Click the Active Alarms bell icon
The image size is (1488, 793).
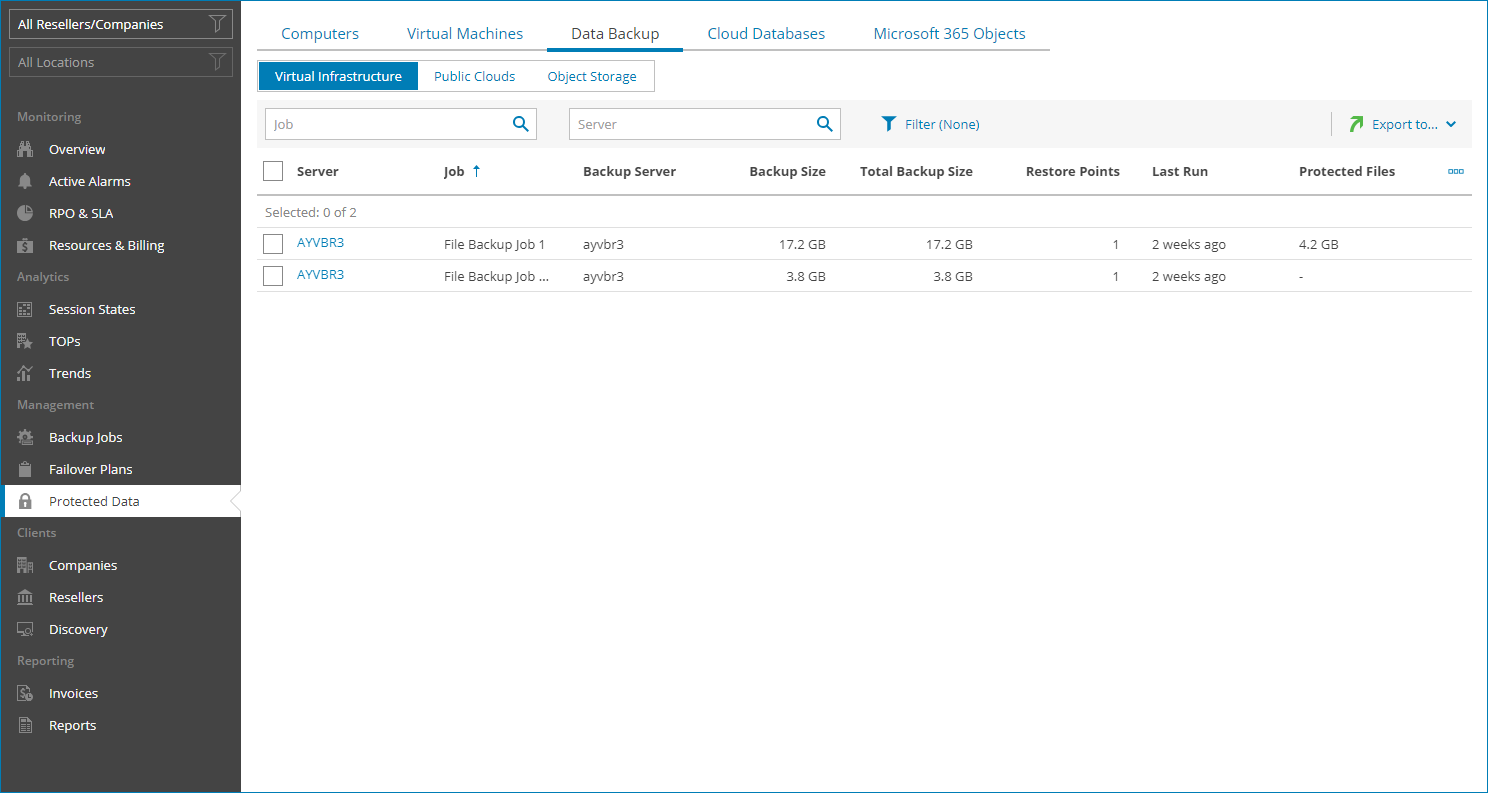pyautogui.click(x=26, y=182)
